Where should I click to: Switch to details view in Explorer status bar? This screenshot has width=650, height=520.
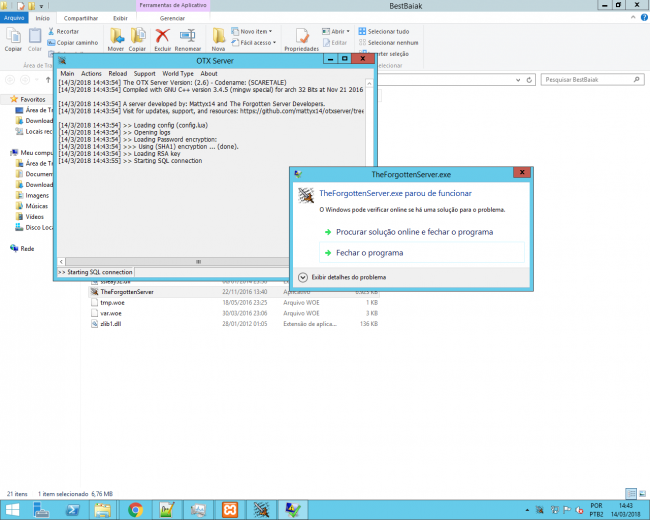[631, 493]
